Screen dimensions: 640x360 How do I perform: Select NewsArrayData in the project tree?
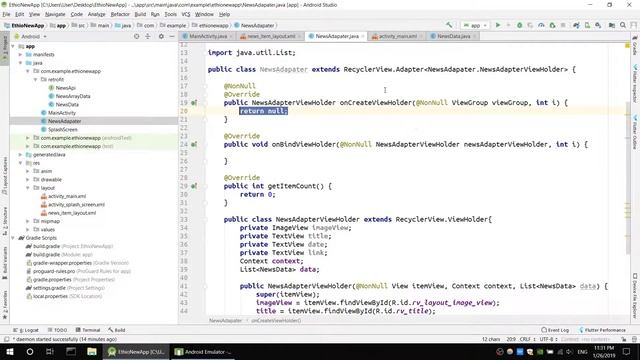tap(73, 96)
